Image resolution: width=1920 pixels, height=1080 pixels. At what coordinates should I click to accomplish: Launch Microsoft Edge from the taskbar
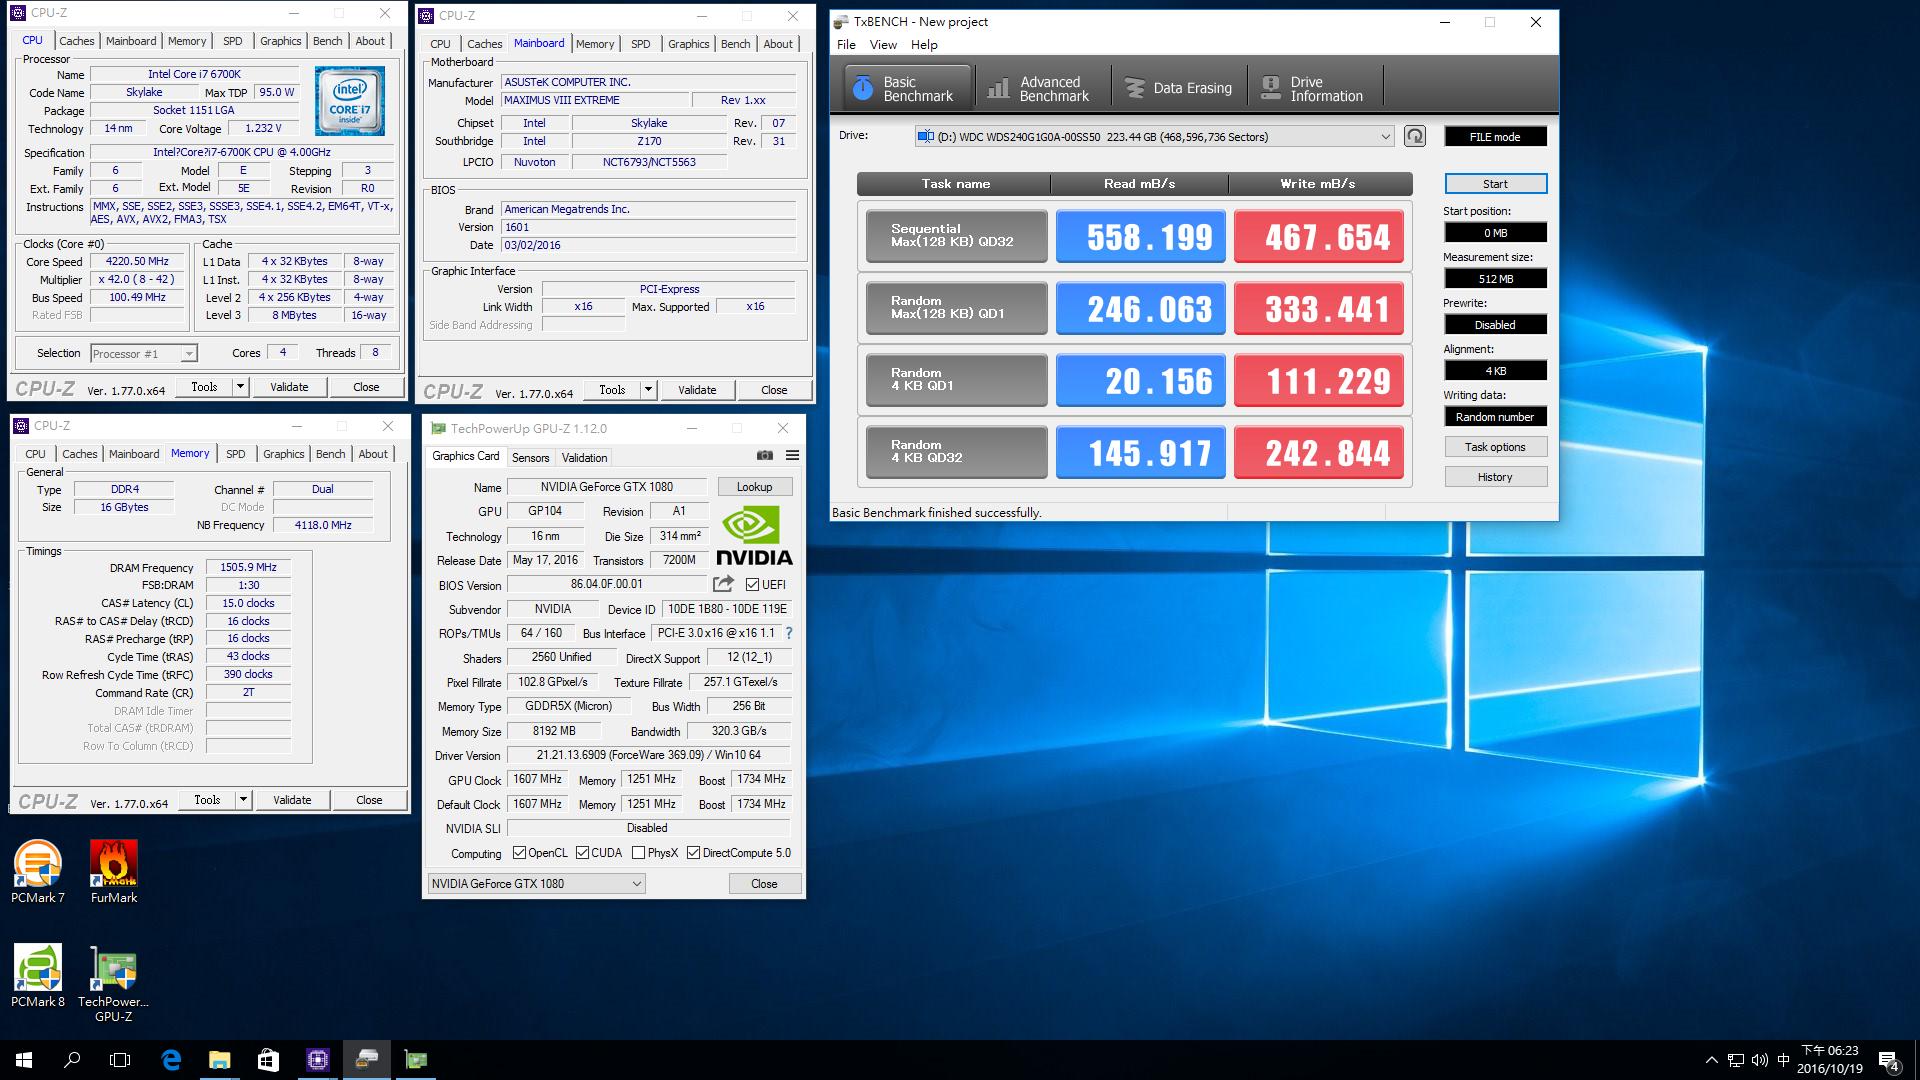pos(171,1060)
